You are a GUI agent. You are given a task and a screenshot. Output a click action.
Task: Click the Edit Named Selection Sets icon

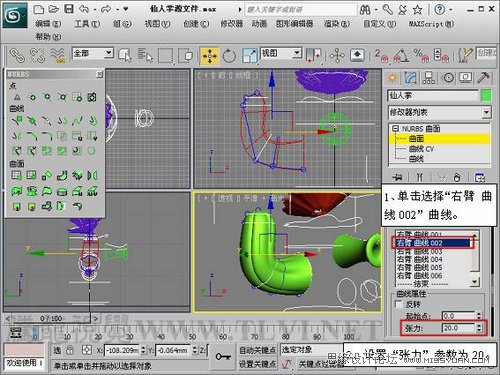click(465, 55)
